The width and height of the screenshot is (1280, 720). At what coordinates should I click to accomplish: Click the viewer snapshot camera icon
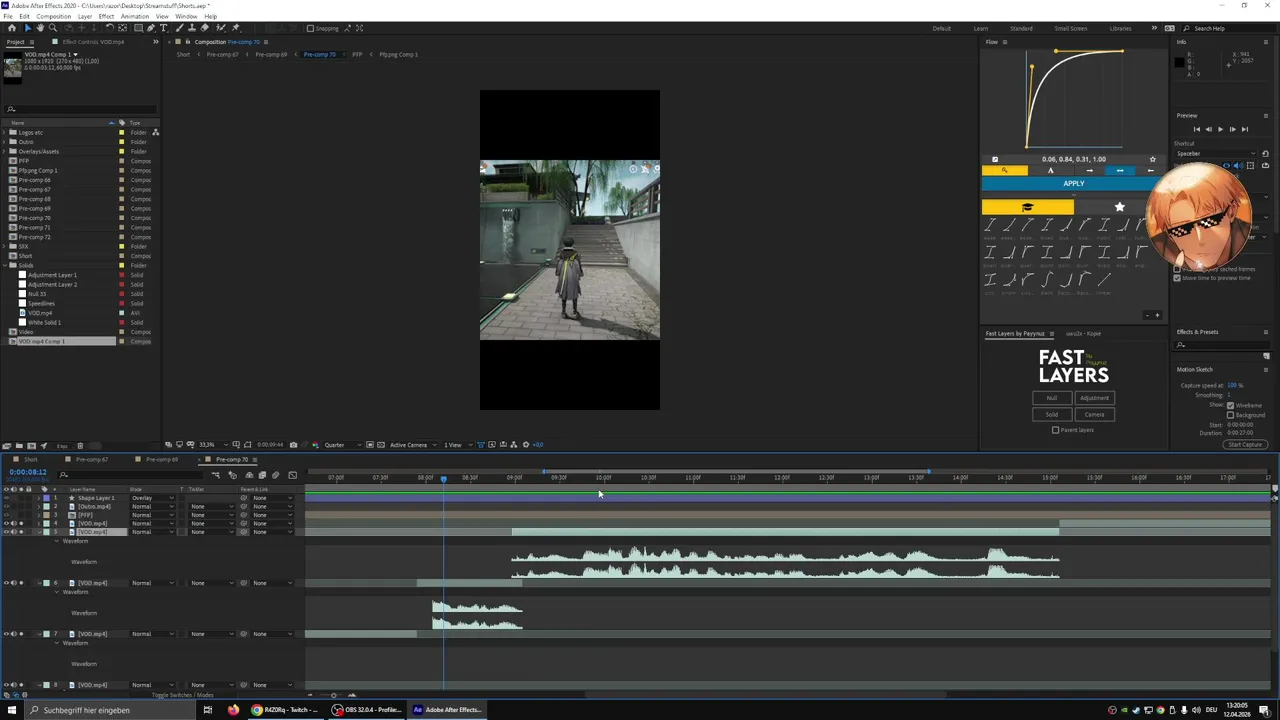[x=293, y=445]
